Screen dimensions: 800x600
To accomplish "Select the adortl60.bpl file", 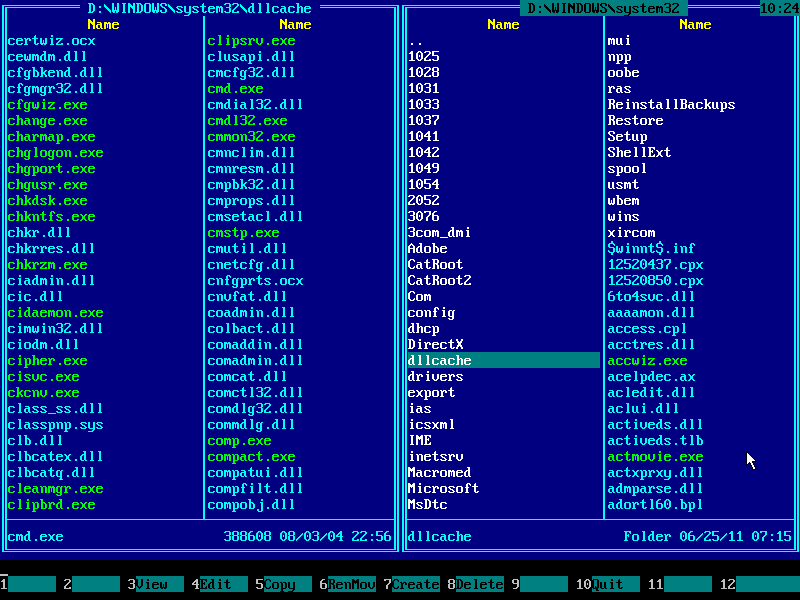I will [x=656, y=505].
